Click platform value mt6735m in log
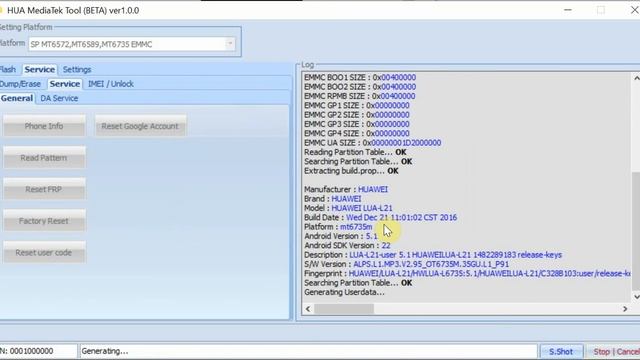Screen dimensions: 640x360 click(x=356, y=227)
